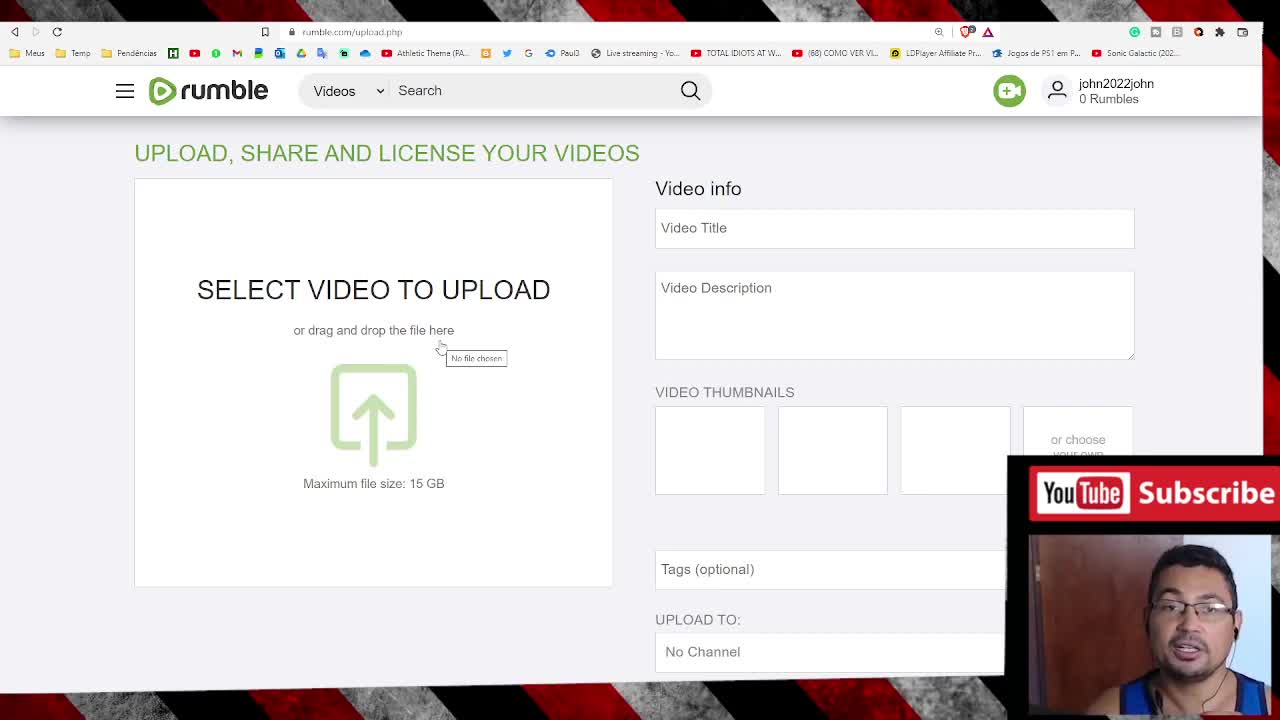
Task: Open the Brave wallet icon
Action: [x=1242, y=32]
